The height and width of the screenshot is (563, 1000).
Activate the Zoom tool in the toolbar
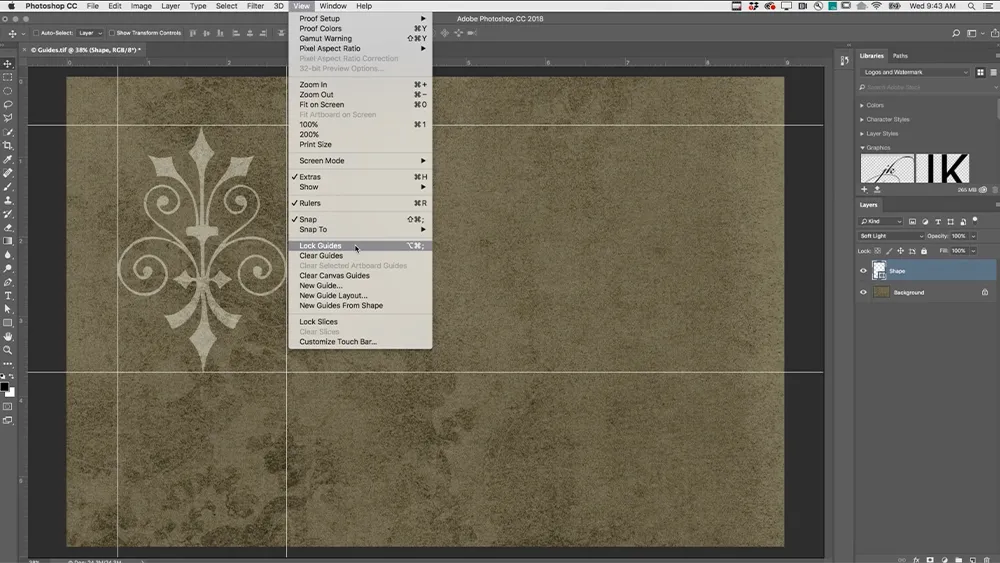click(8, 350)
